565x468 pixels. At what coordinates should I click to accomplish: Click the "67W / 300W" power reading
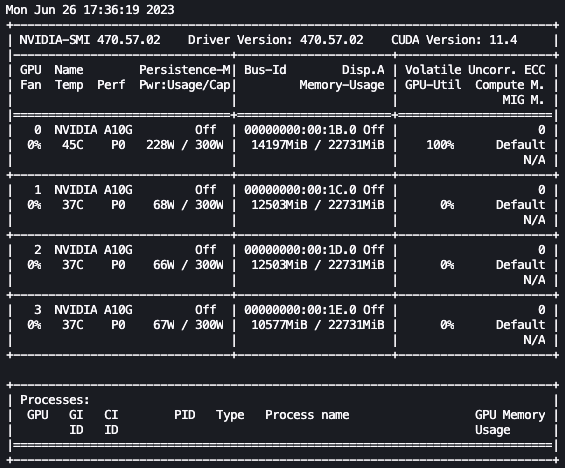[188, 325]
